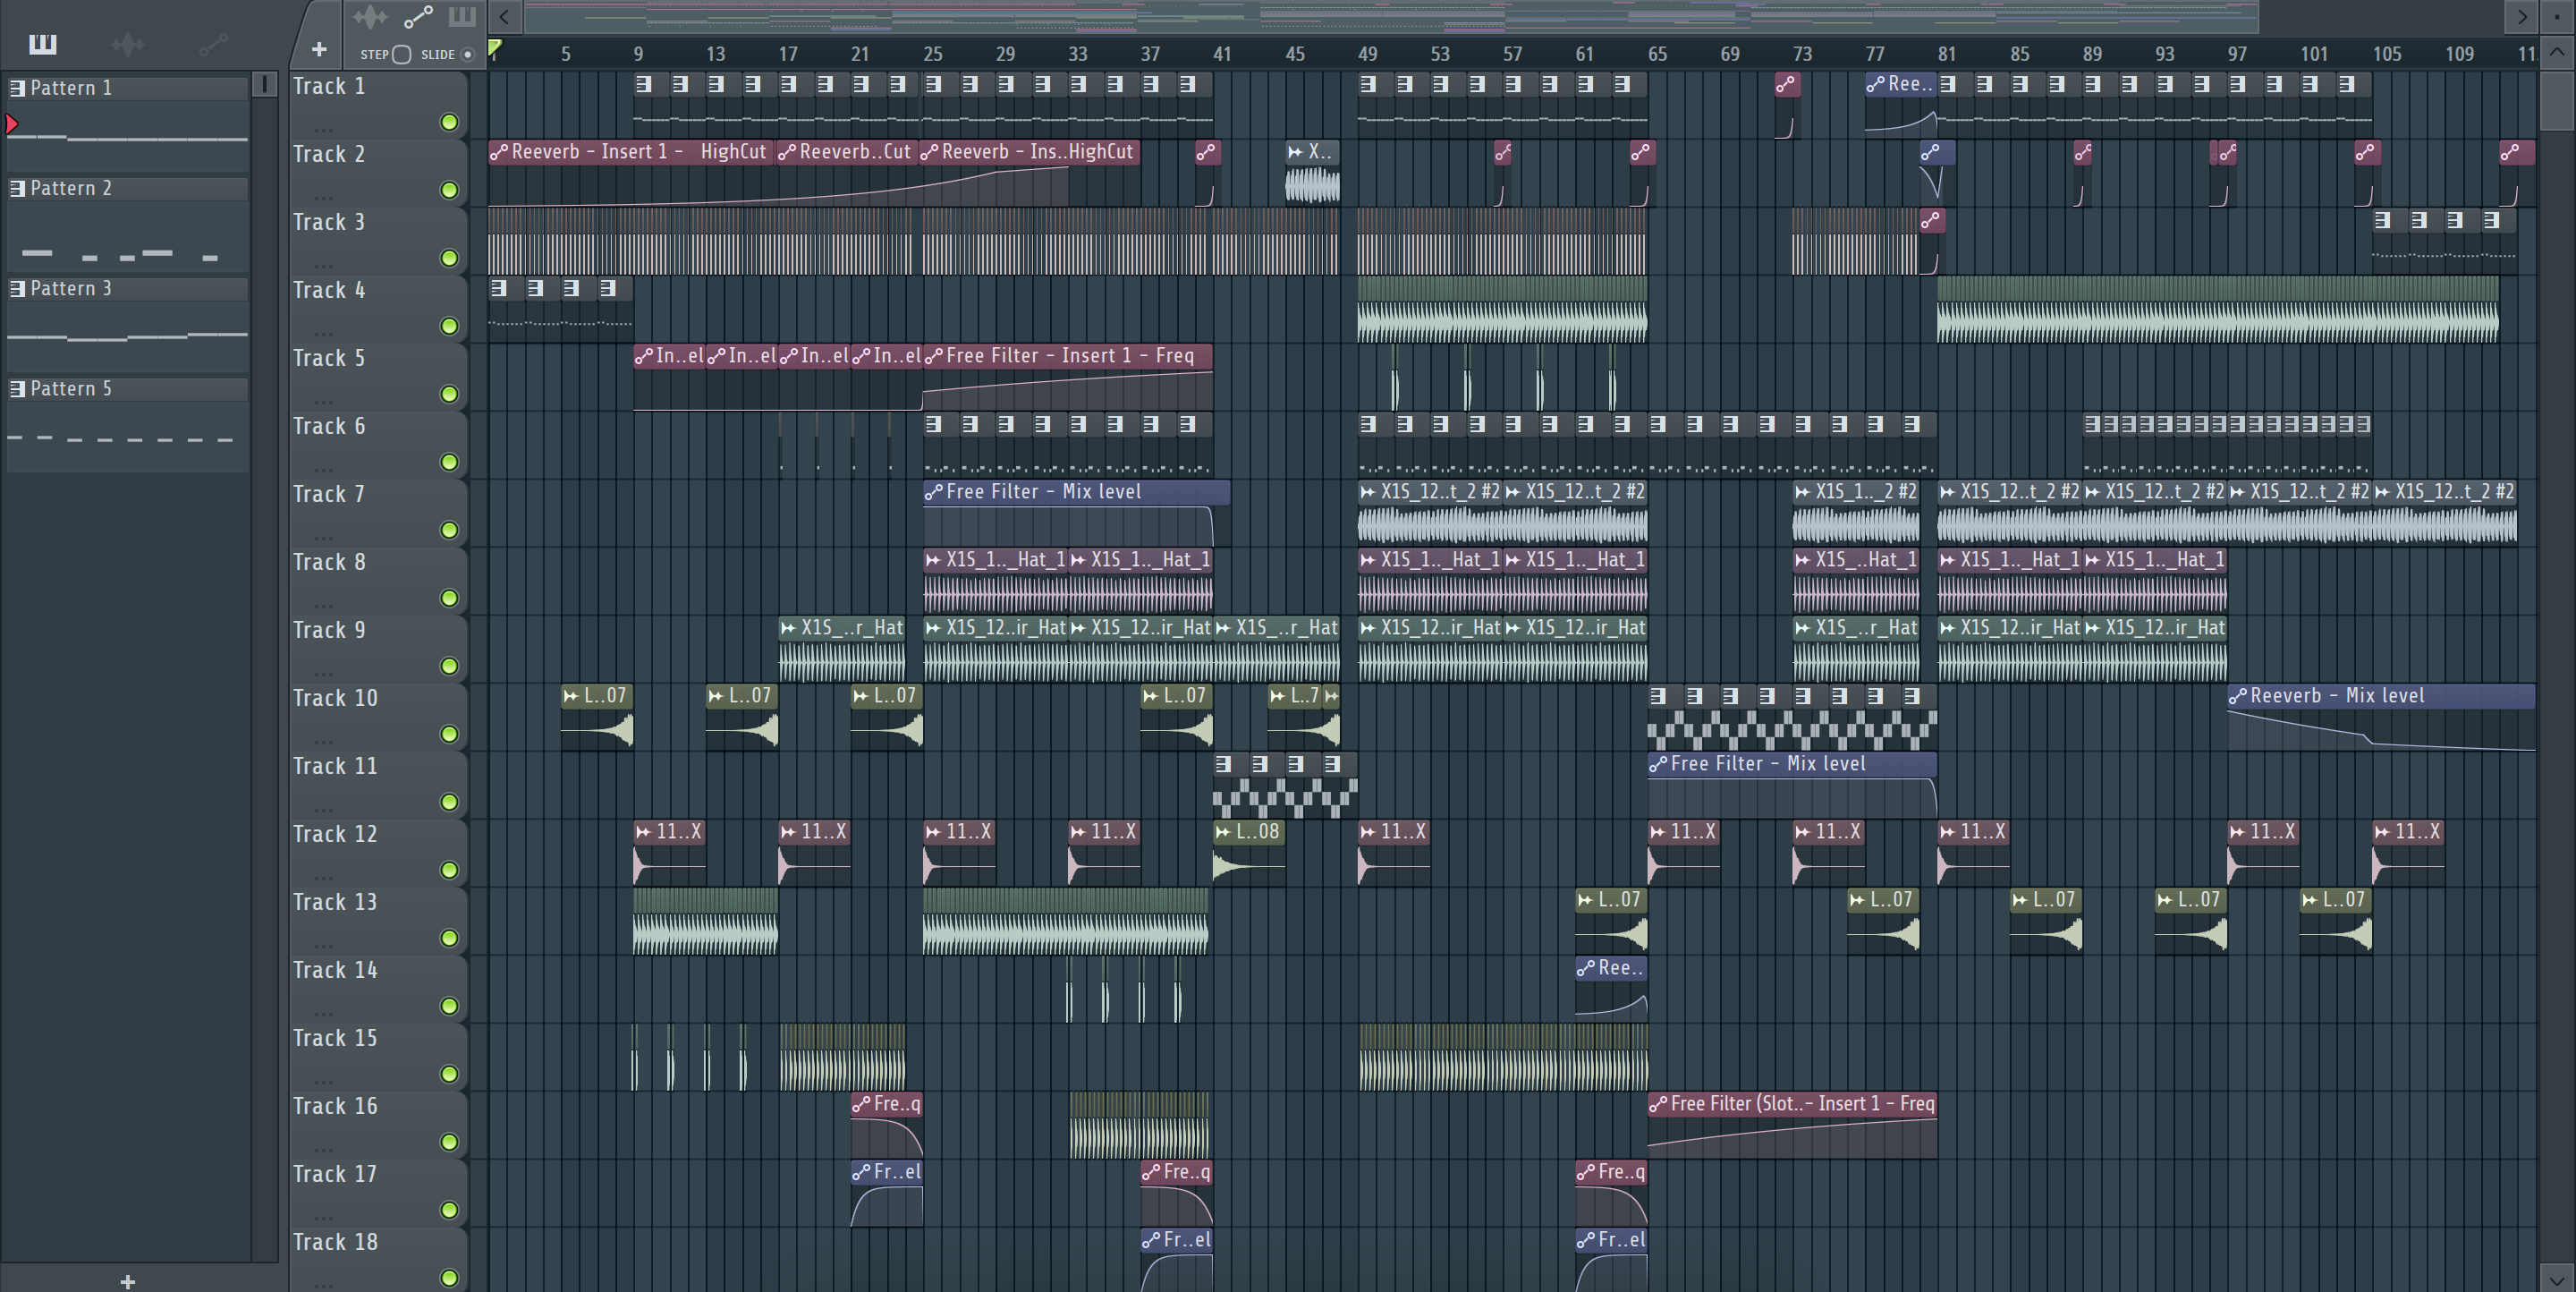Mute Track 12 with green LED

450,870
